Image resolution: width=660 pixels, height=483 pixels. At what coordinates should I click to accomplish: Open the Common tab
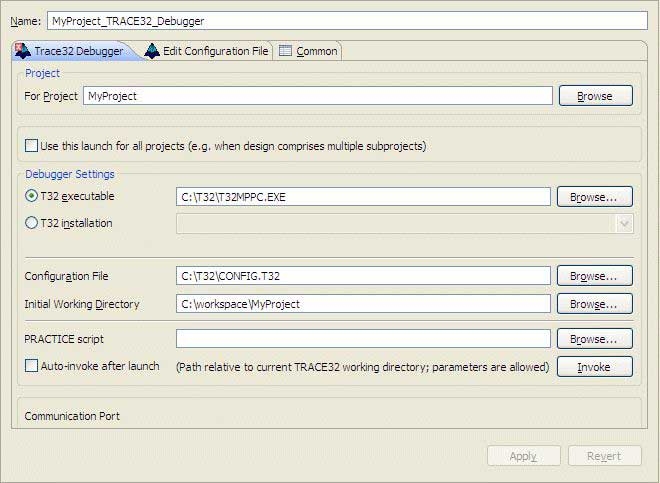click(x=316, y=51)
